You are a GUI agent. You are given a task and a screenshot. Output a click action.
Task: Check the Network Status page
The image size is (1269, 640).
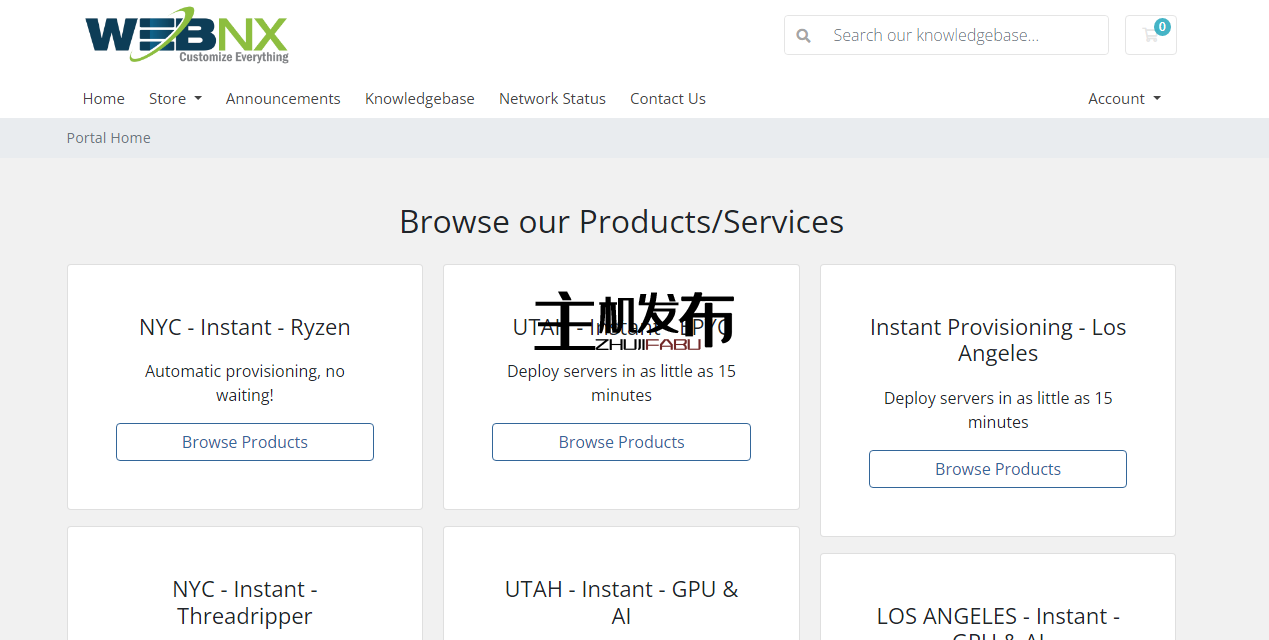pyautogui.click(x=552, y=98)
